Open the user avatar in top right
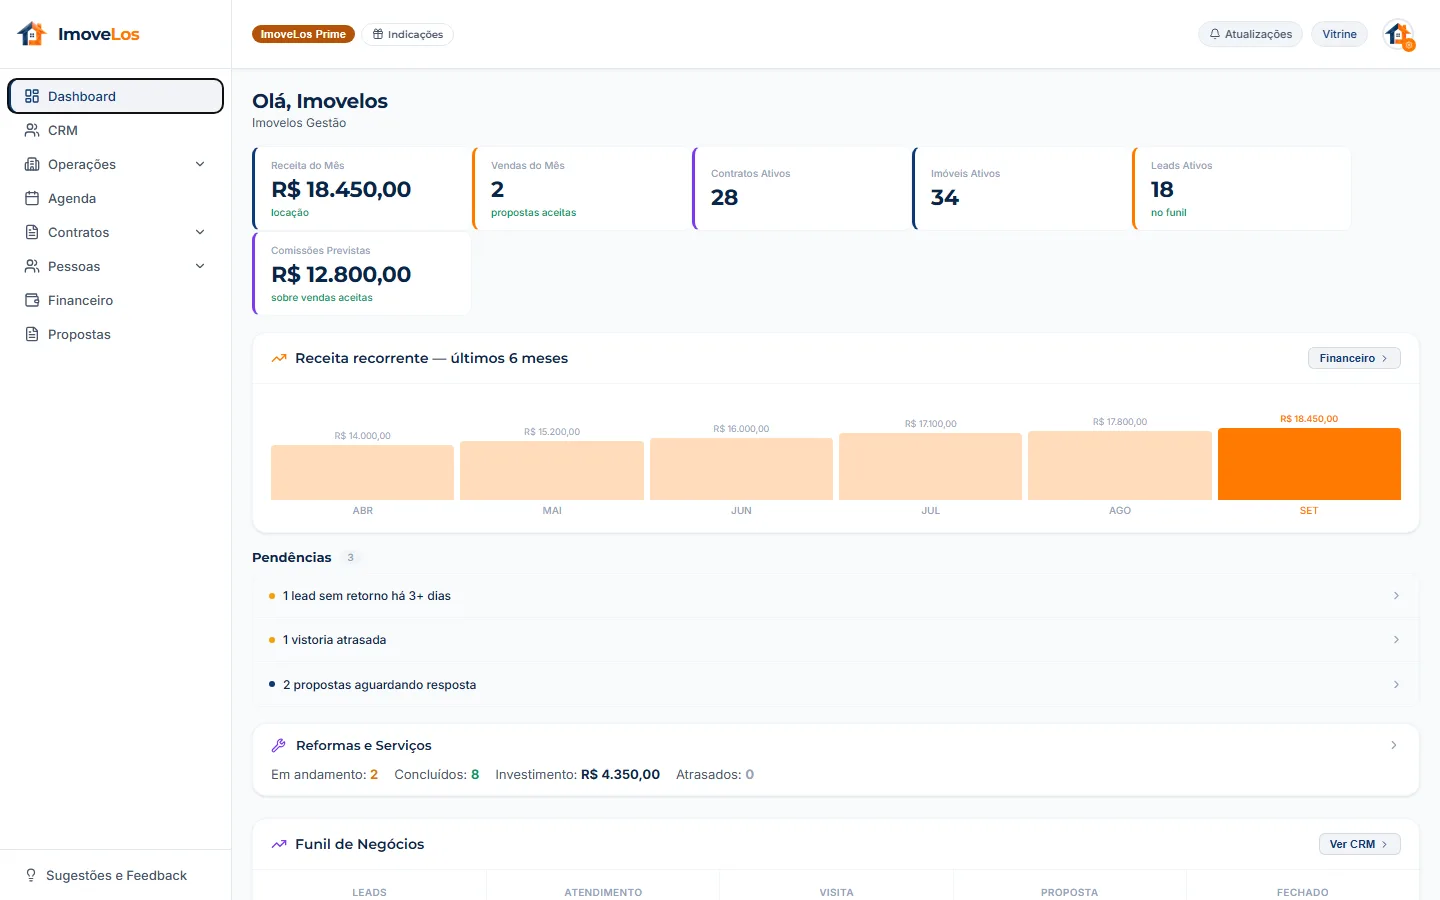 [1398, 34]
